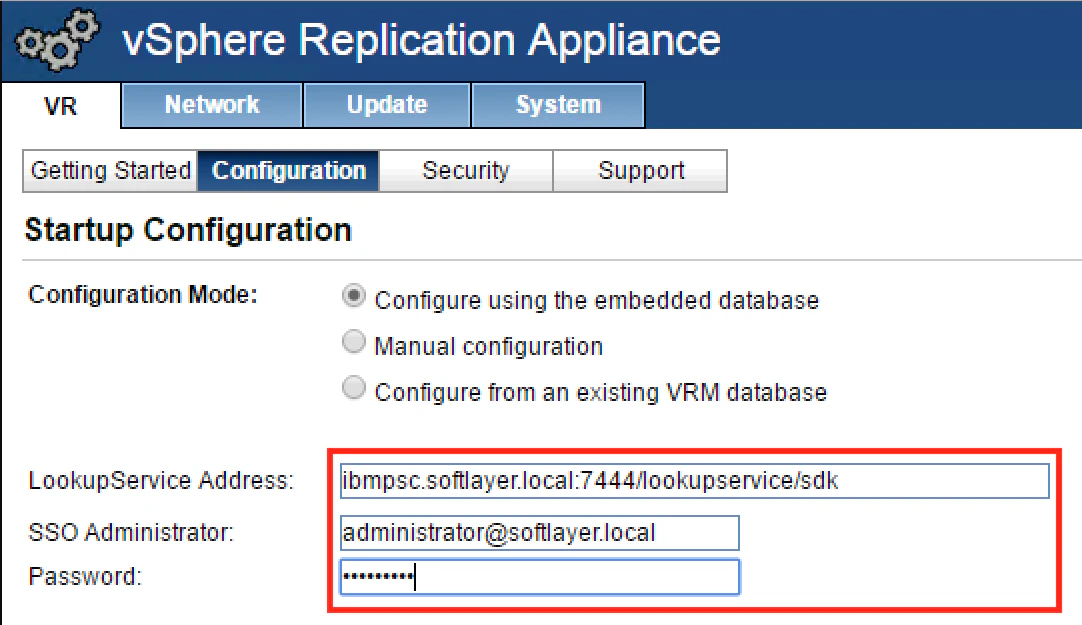Focus the Password input field
The image size is (1082, 625).
(x=540, y=577)
